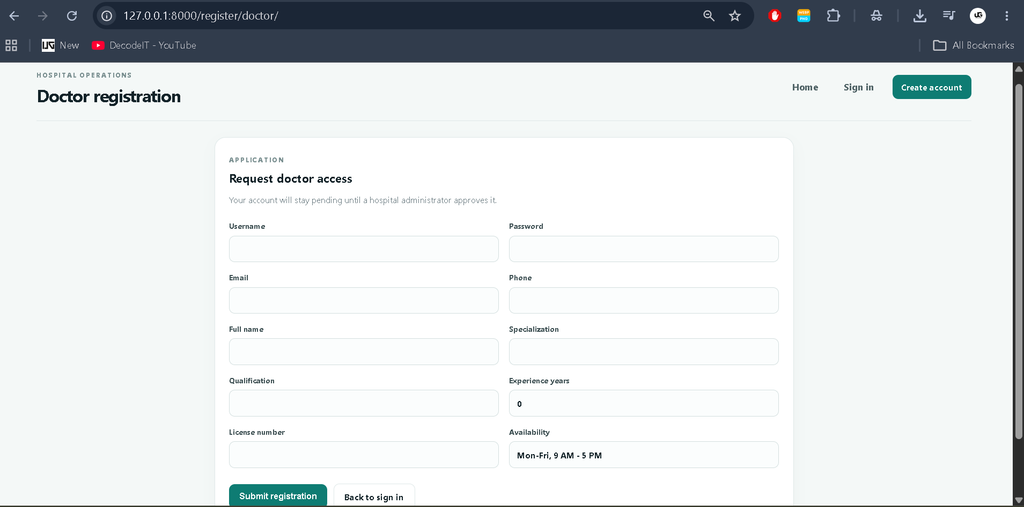Open the Chrome three-dot menu
Image resolution: width=1024 pixels, height=507 pixels.
click(x=1006, y=16)
